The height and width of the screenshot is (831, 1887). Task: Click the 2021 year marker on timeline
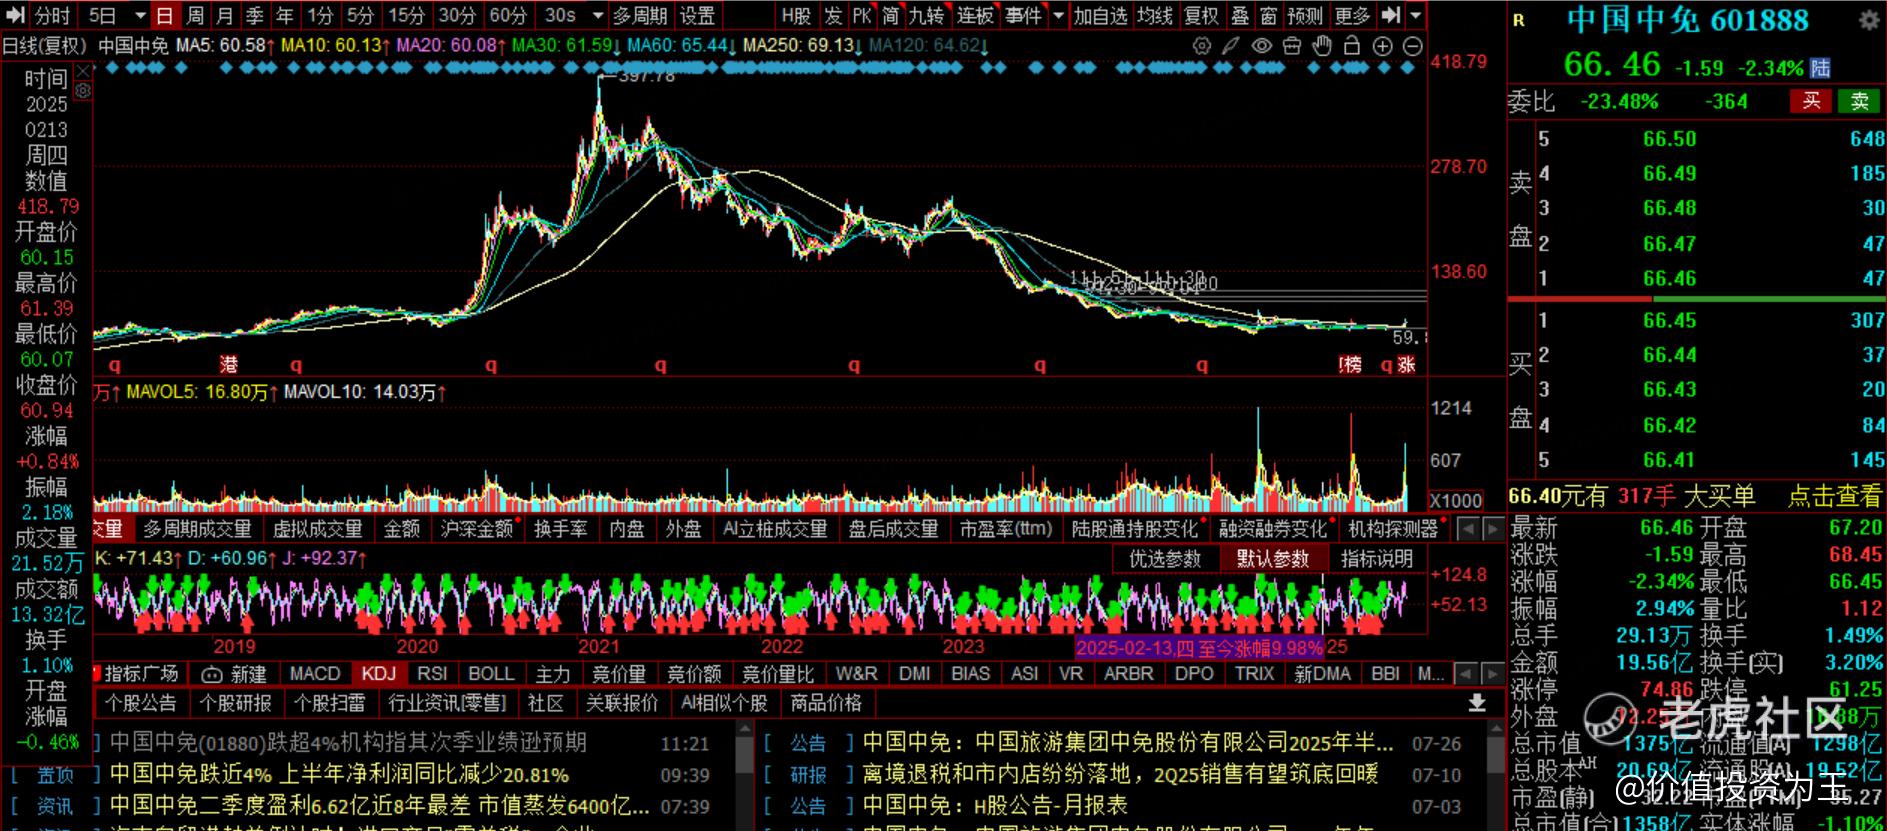pos(599,647)
